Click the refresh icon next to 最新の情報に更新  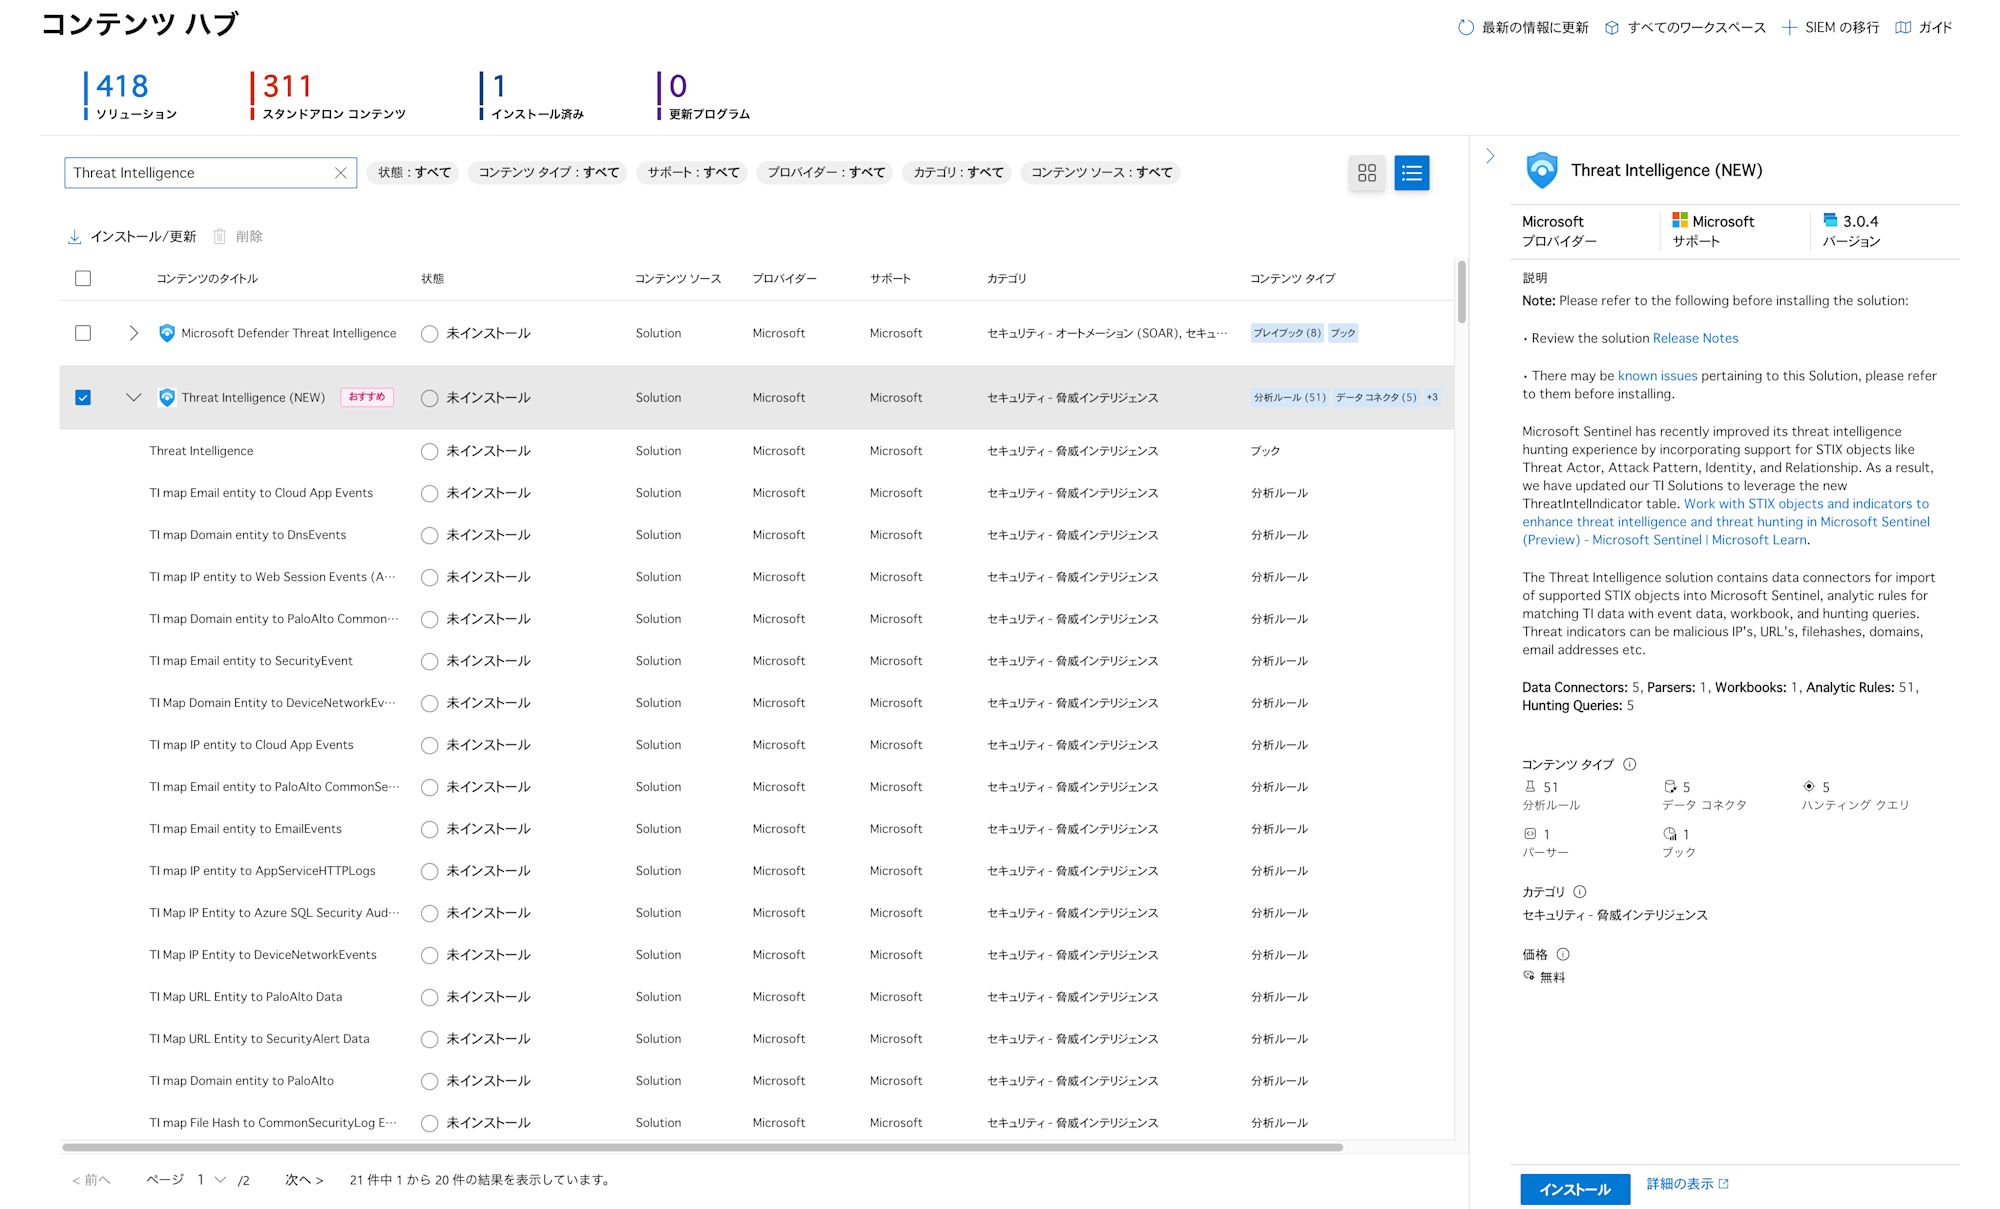(1465, 28)
